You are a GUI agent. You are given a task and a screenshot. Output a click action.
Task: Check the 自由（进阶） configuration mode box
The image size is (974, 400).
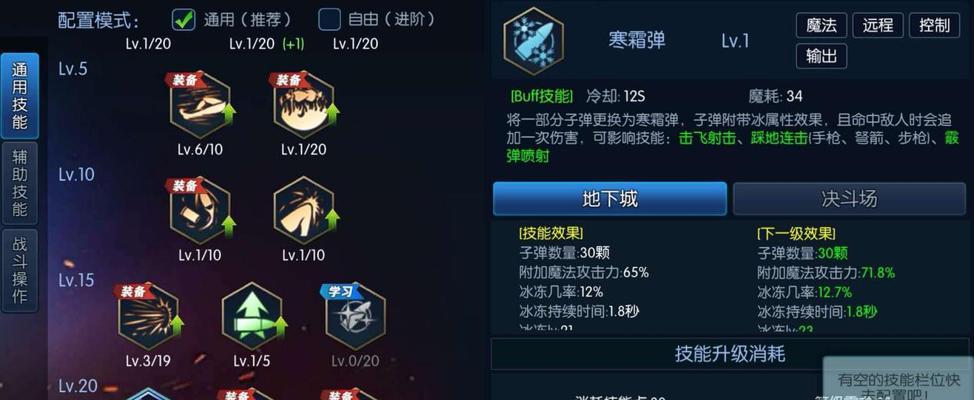(x=329, y=19)
